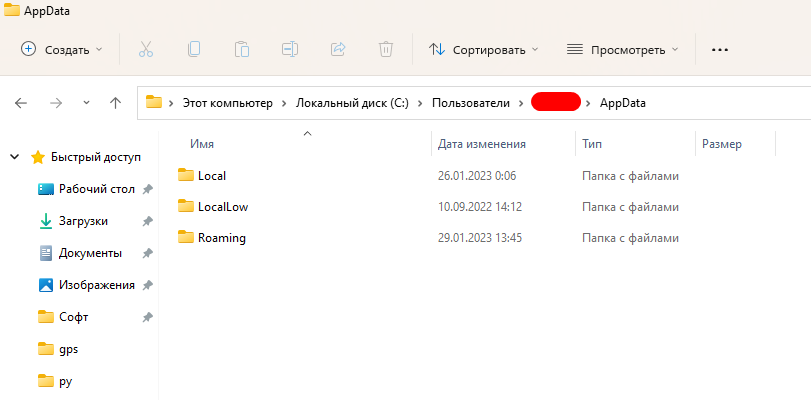Screen dimensions: 811x400
Task: Click the pin icon beside Изображения
Action: click(x=147, y=285)
